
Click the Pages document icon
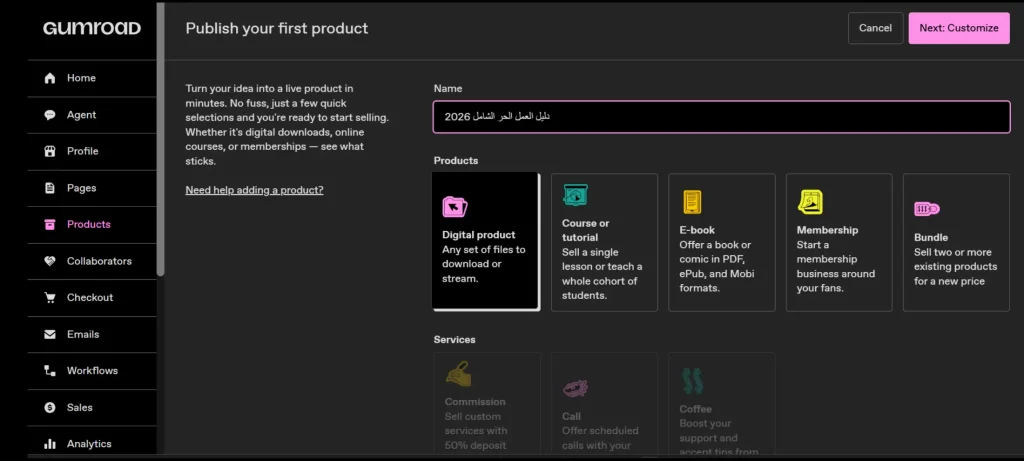point(50,188)
